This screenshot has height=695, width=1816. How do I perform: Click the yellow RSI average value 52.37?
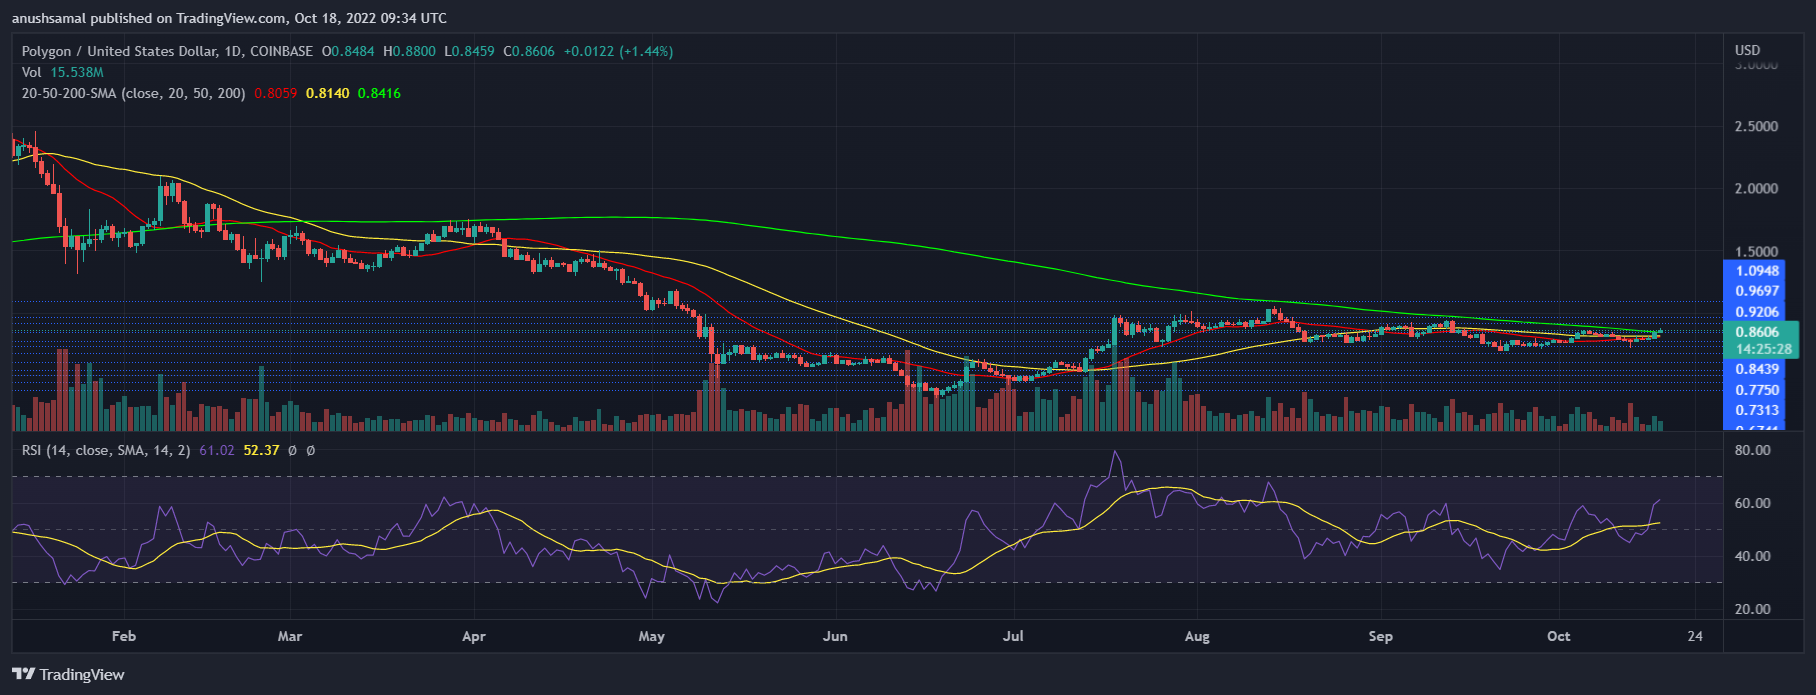click(x=261, y=451)
